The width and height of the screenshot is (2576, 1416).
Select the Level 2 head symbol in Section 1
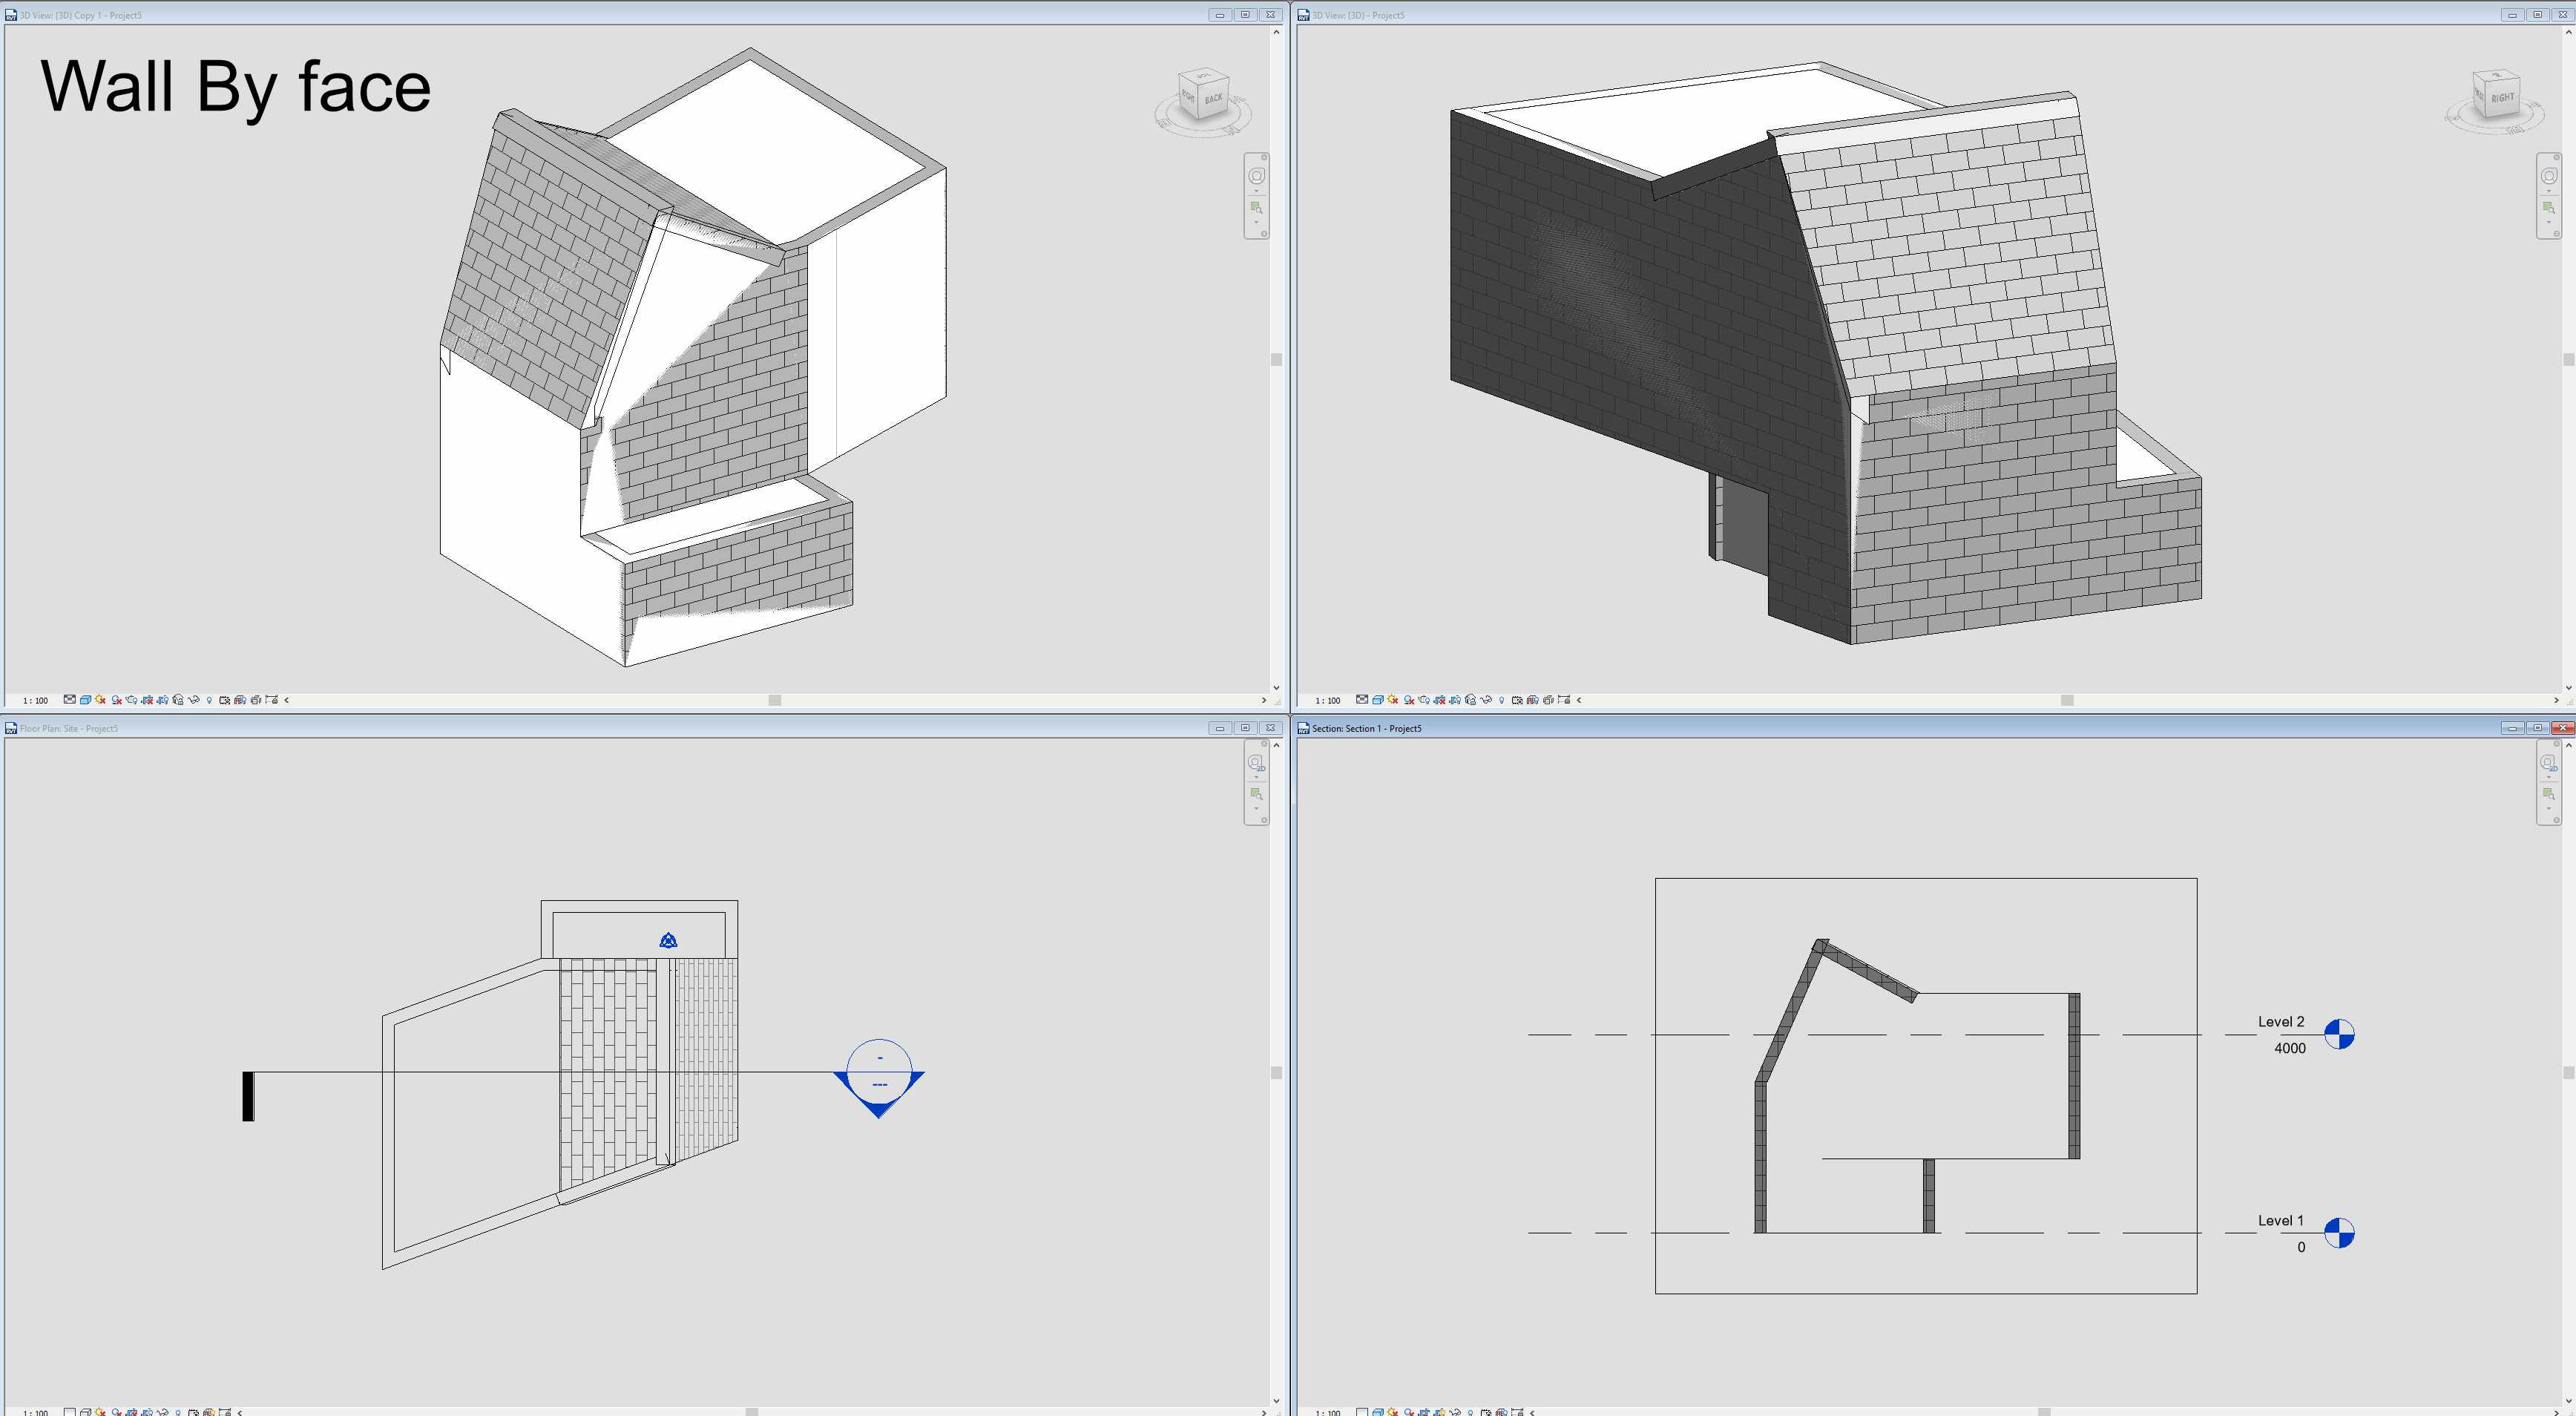(x=2339, y=1034)
